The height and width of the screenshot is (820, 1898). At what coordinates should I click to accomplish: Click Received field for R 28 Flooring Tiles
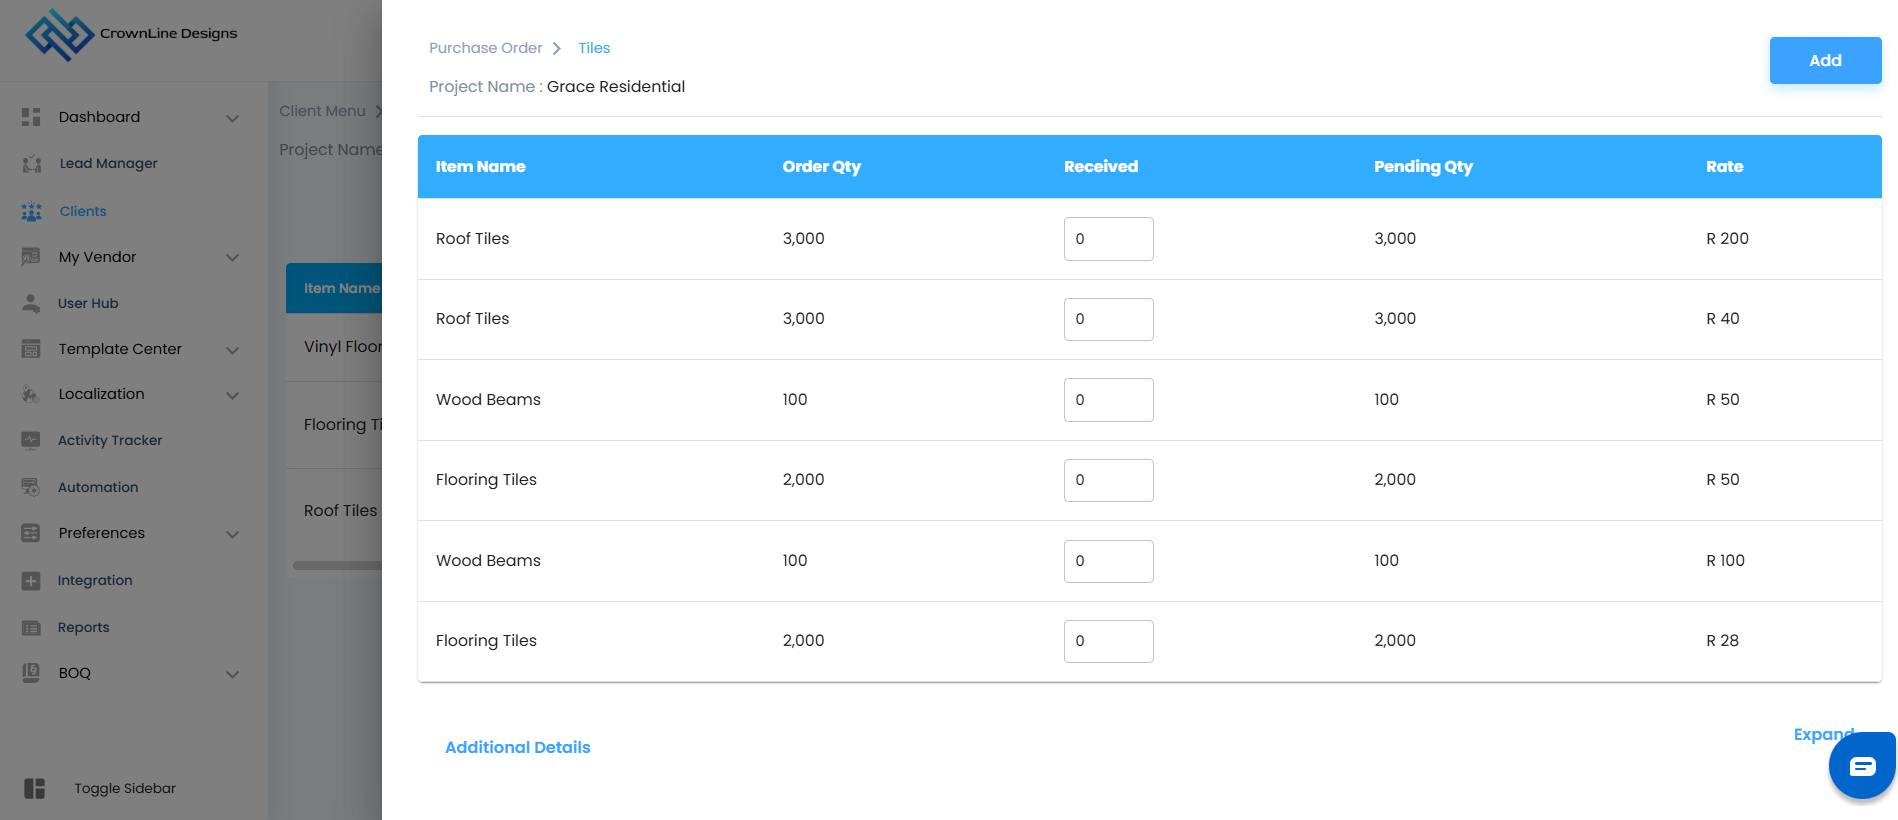pos(1108,641)
